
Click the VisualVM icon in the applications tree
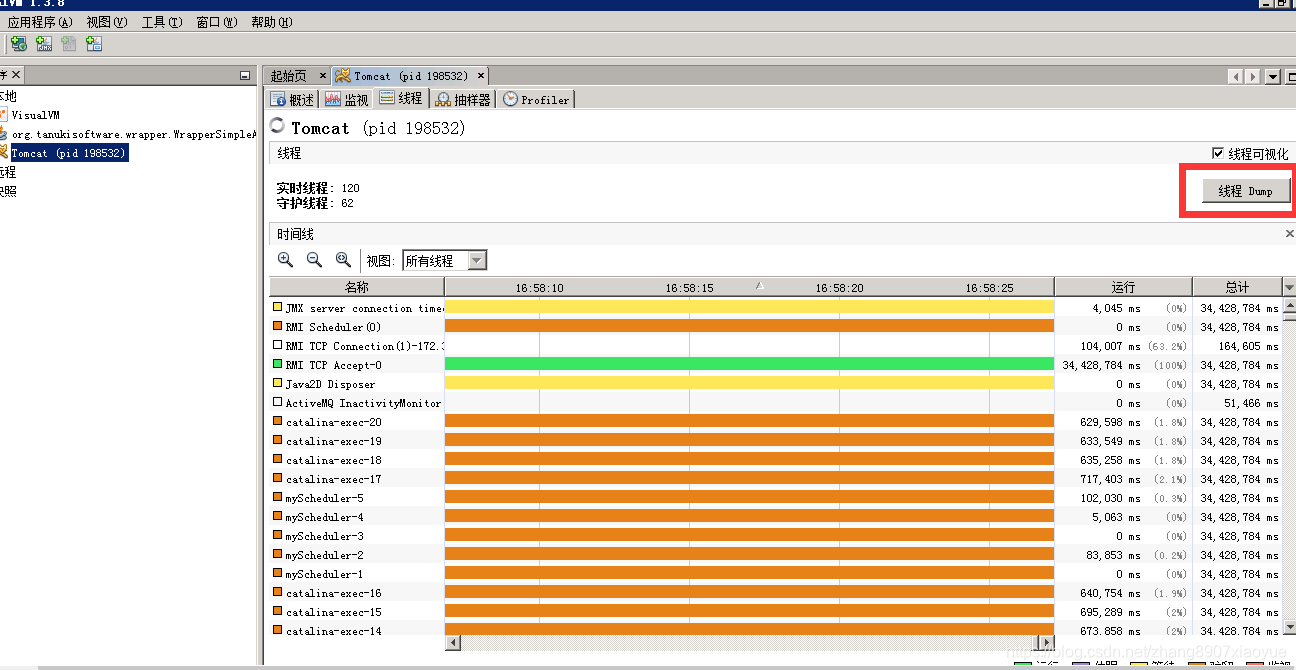[x=4, y=115]
